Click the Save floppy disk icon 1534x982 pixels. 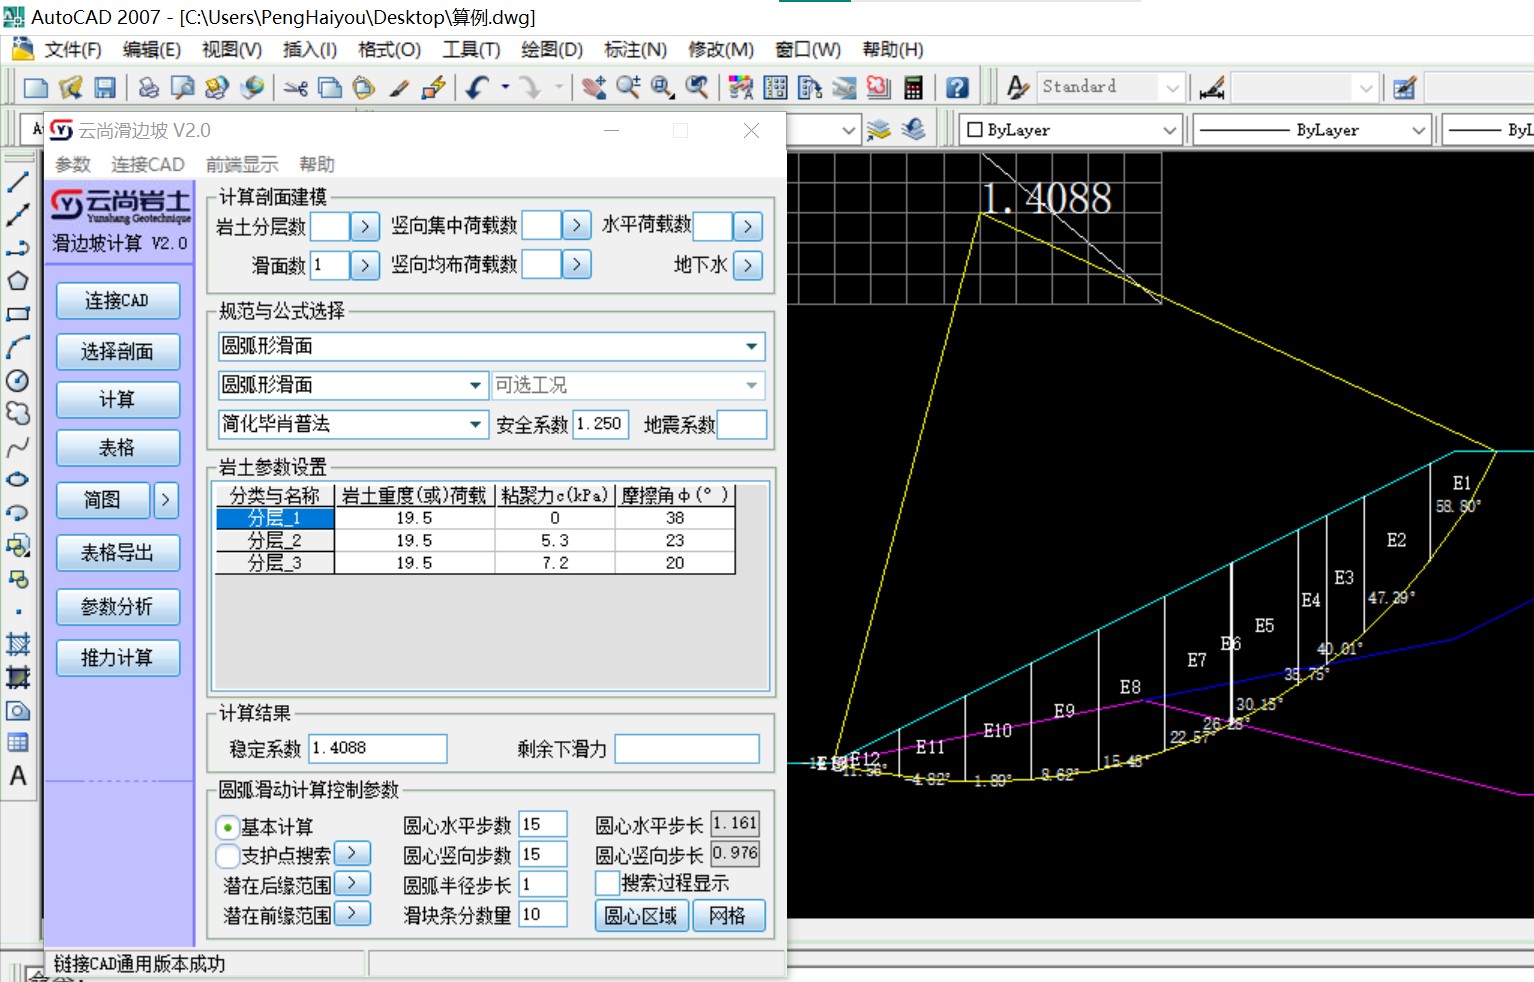pos(105,88)
